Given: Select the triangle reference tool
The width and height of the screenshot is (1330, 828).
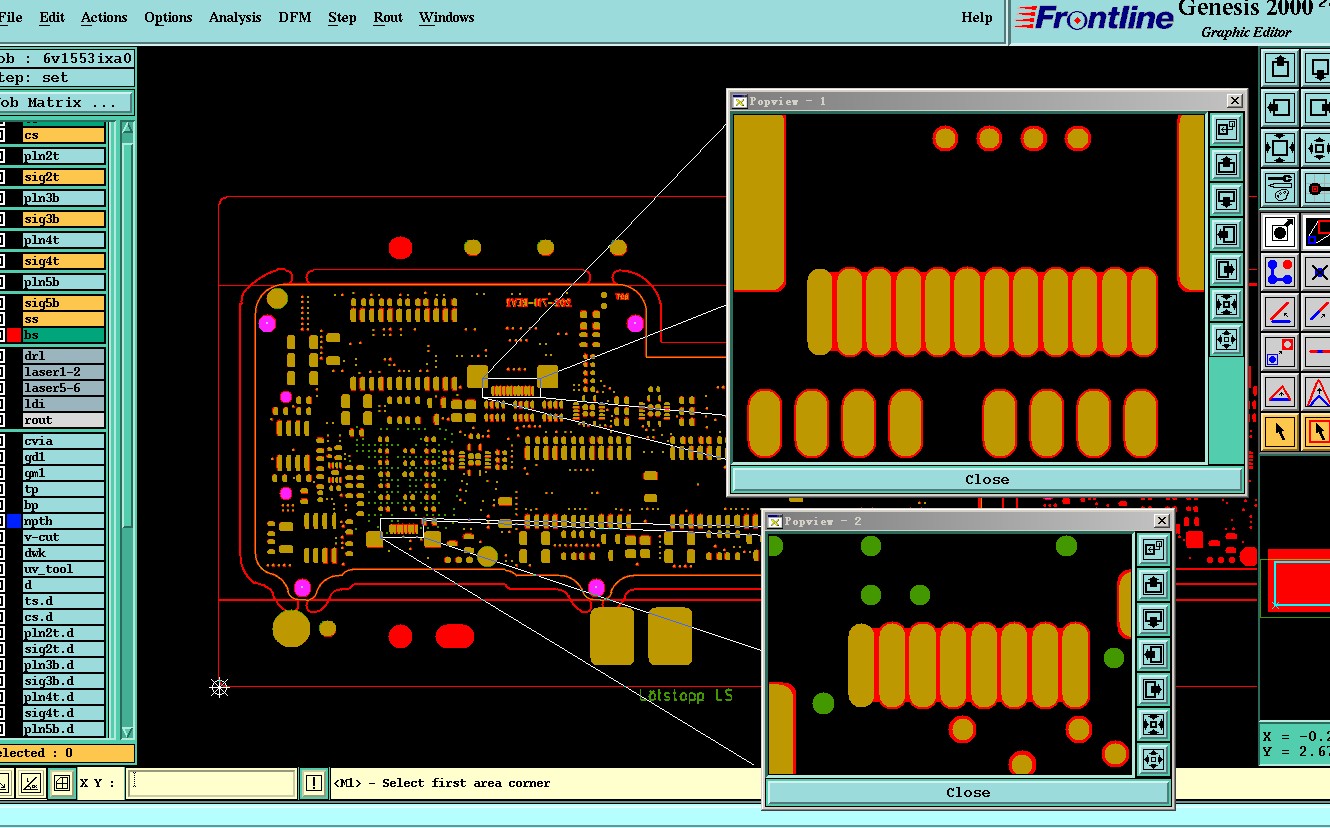Looking at the screenshot, I should point(1280,392).
